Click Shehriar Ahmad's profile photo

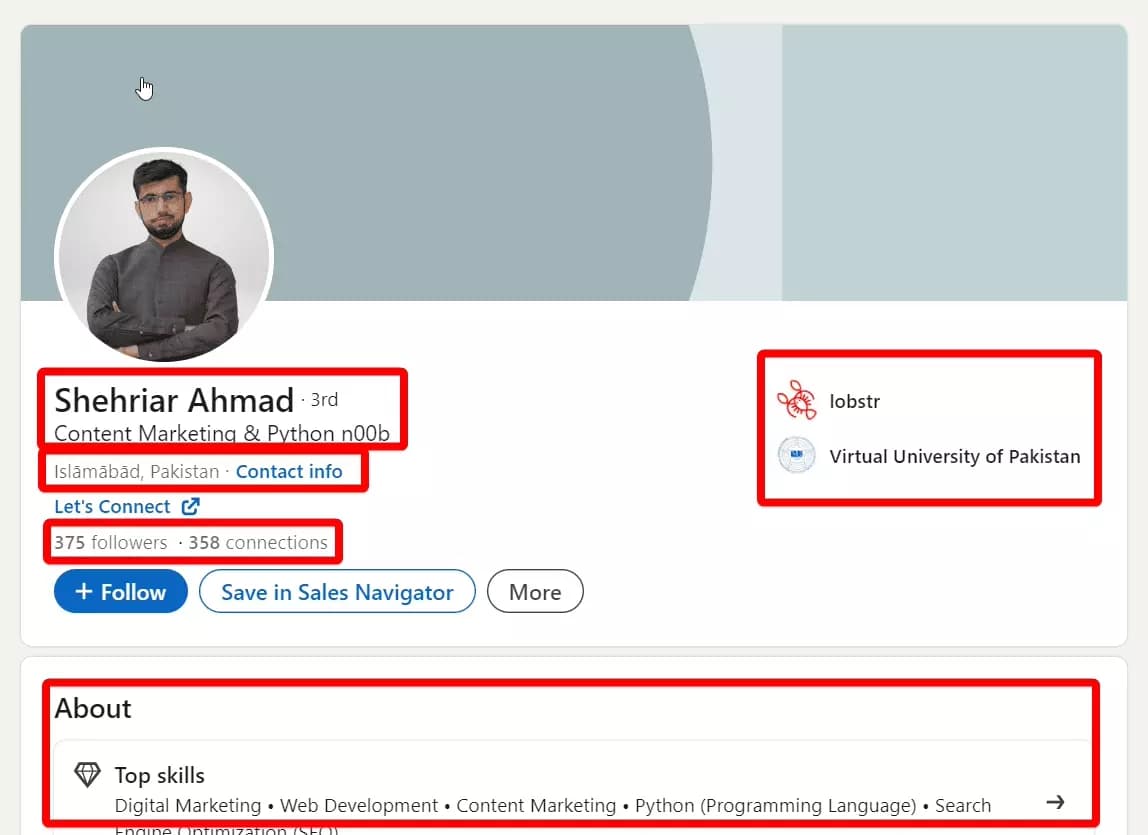163,257
